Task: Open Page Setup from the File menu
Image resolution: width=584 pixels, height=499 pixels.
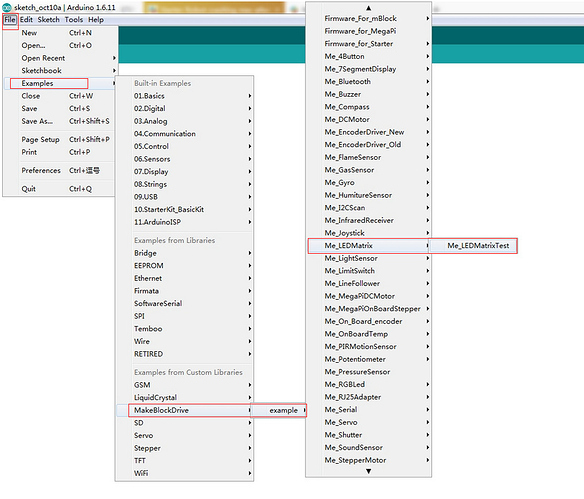Action: pyautogui.click(x=60, y=140)
